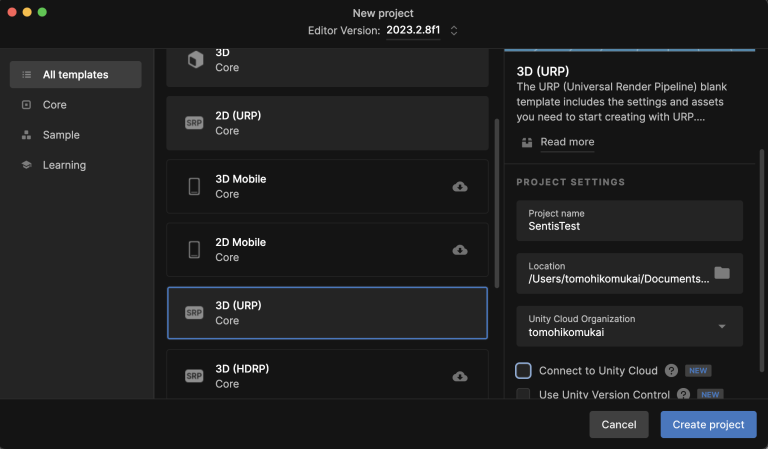The height and width of the screenshot is (449, 768).
Task: Click the Cancel button
Action: pos(619,424)
